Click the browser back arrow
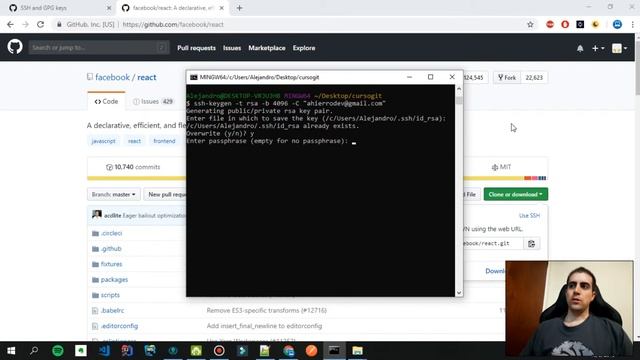 tap(10, 24)
